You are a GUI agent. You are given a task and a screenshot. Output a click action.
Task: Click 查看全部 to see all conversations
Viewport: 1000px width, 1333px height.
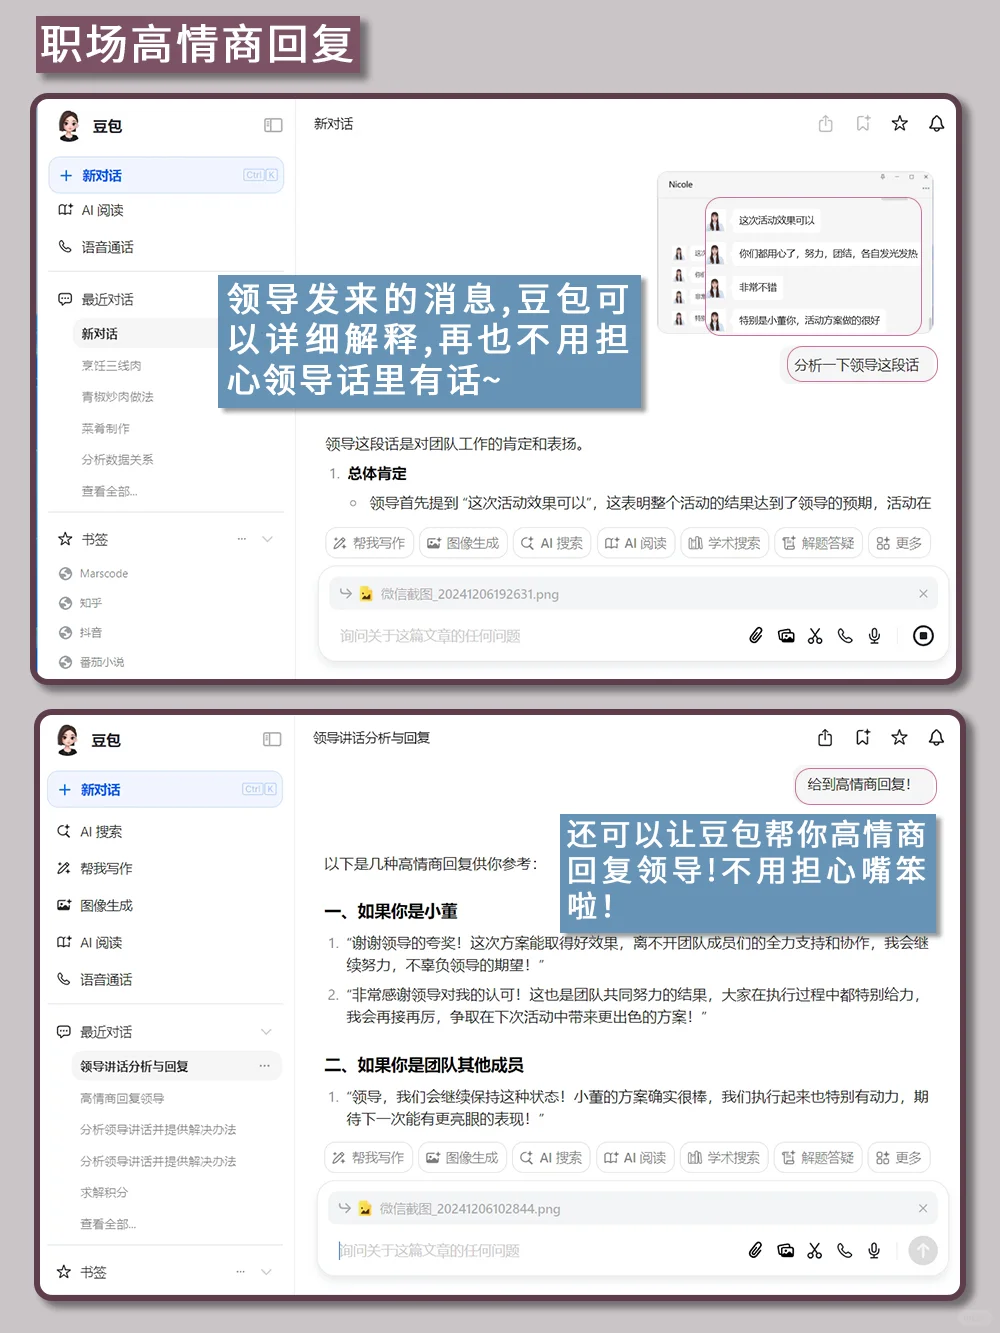(108, 491)
